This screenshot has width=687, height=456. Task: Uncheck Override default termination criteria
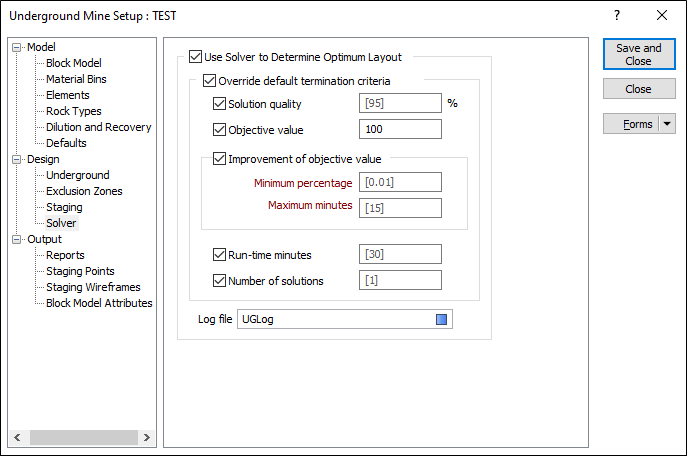pyautogui.click(x=210, y=81)
